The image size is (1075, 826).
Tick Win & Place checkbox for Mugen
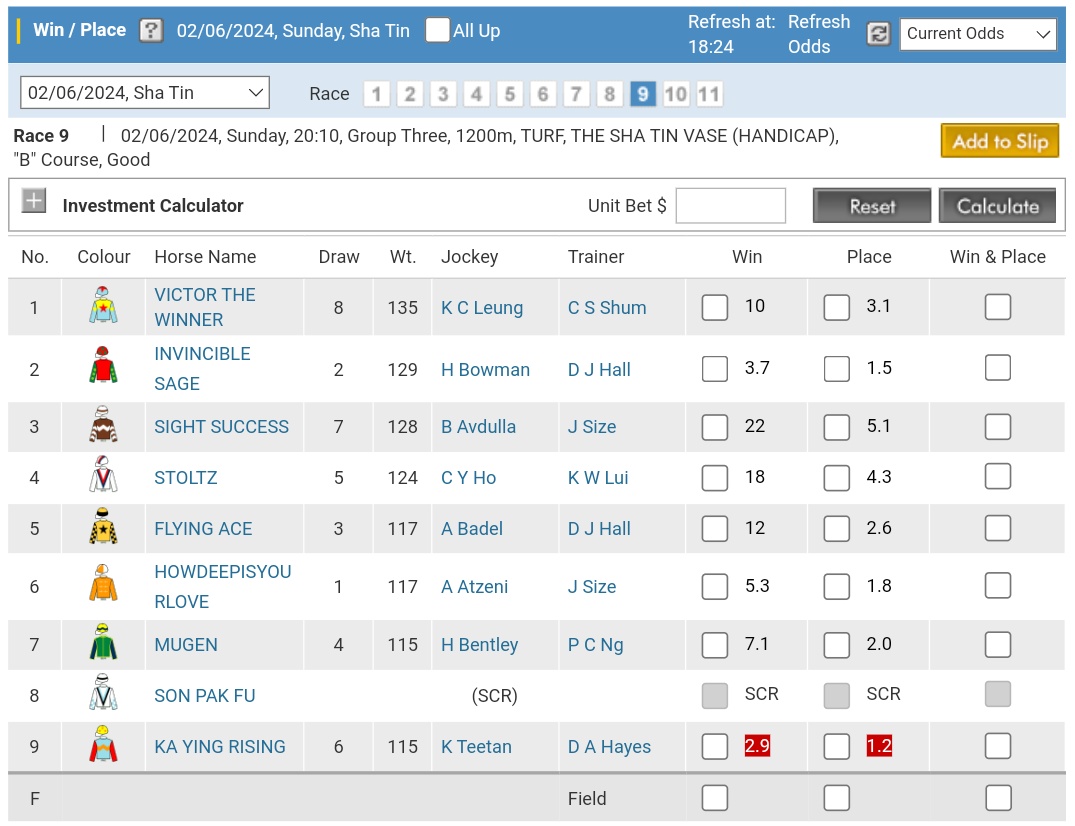(x=998, y=644)
